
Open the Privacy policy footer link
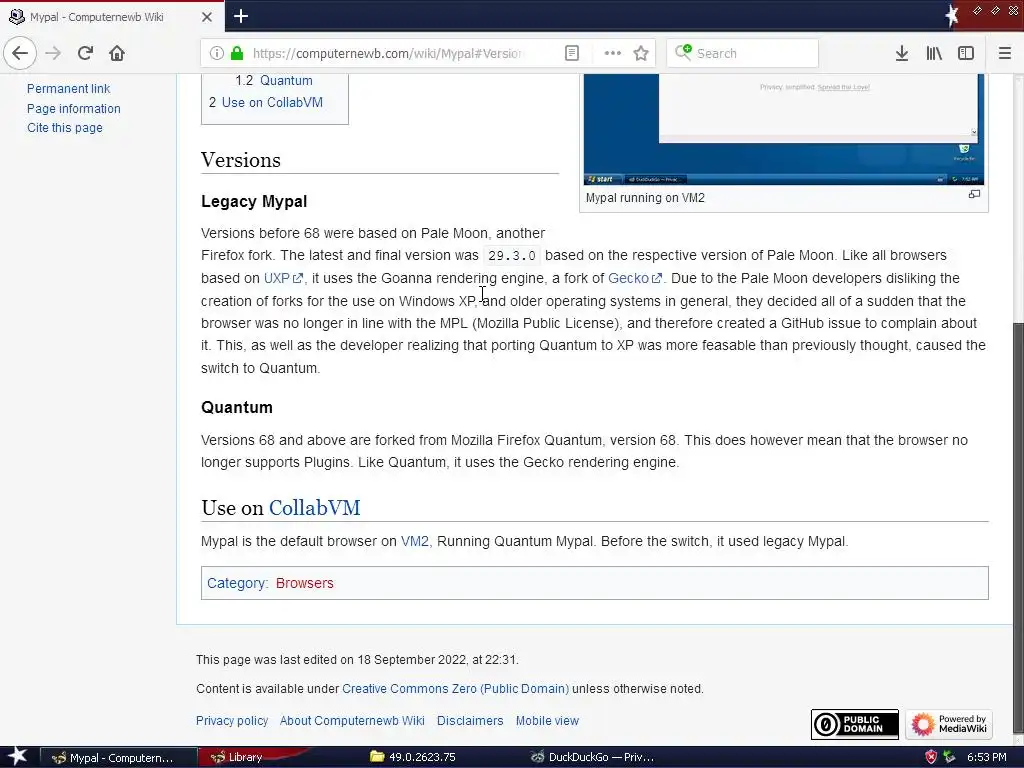(x=232, y=721)
